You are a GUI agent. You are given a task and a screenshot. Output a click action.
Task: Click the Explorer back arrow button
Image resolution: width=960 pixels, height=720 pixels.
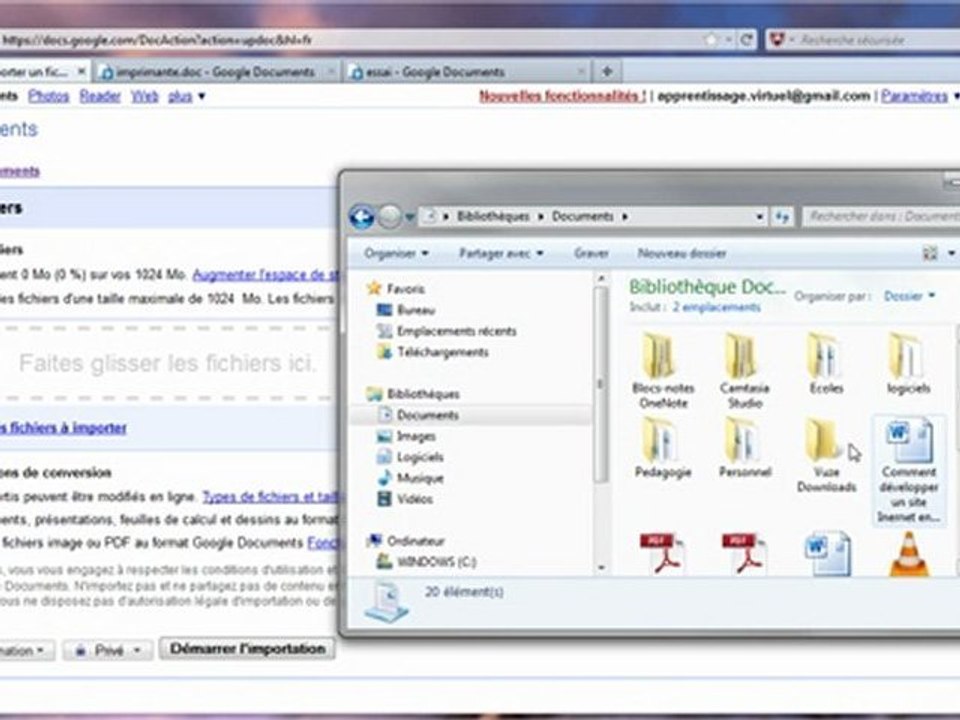coord(362,217)
